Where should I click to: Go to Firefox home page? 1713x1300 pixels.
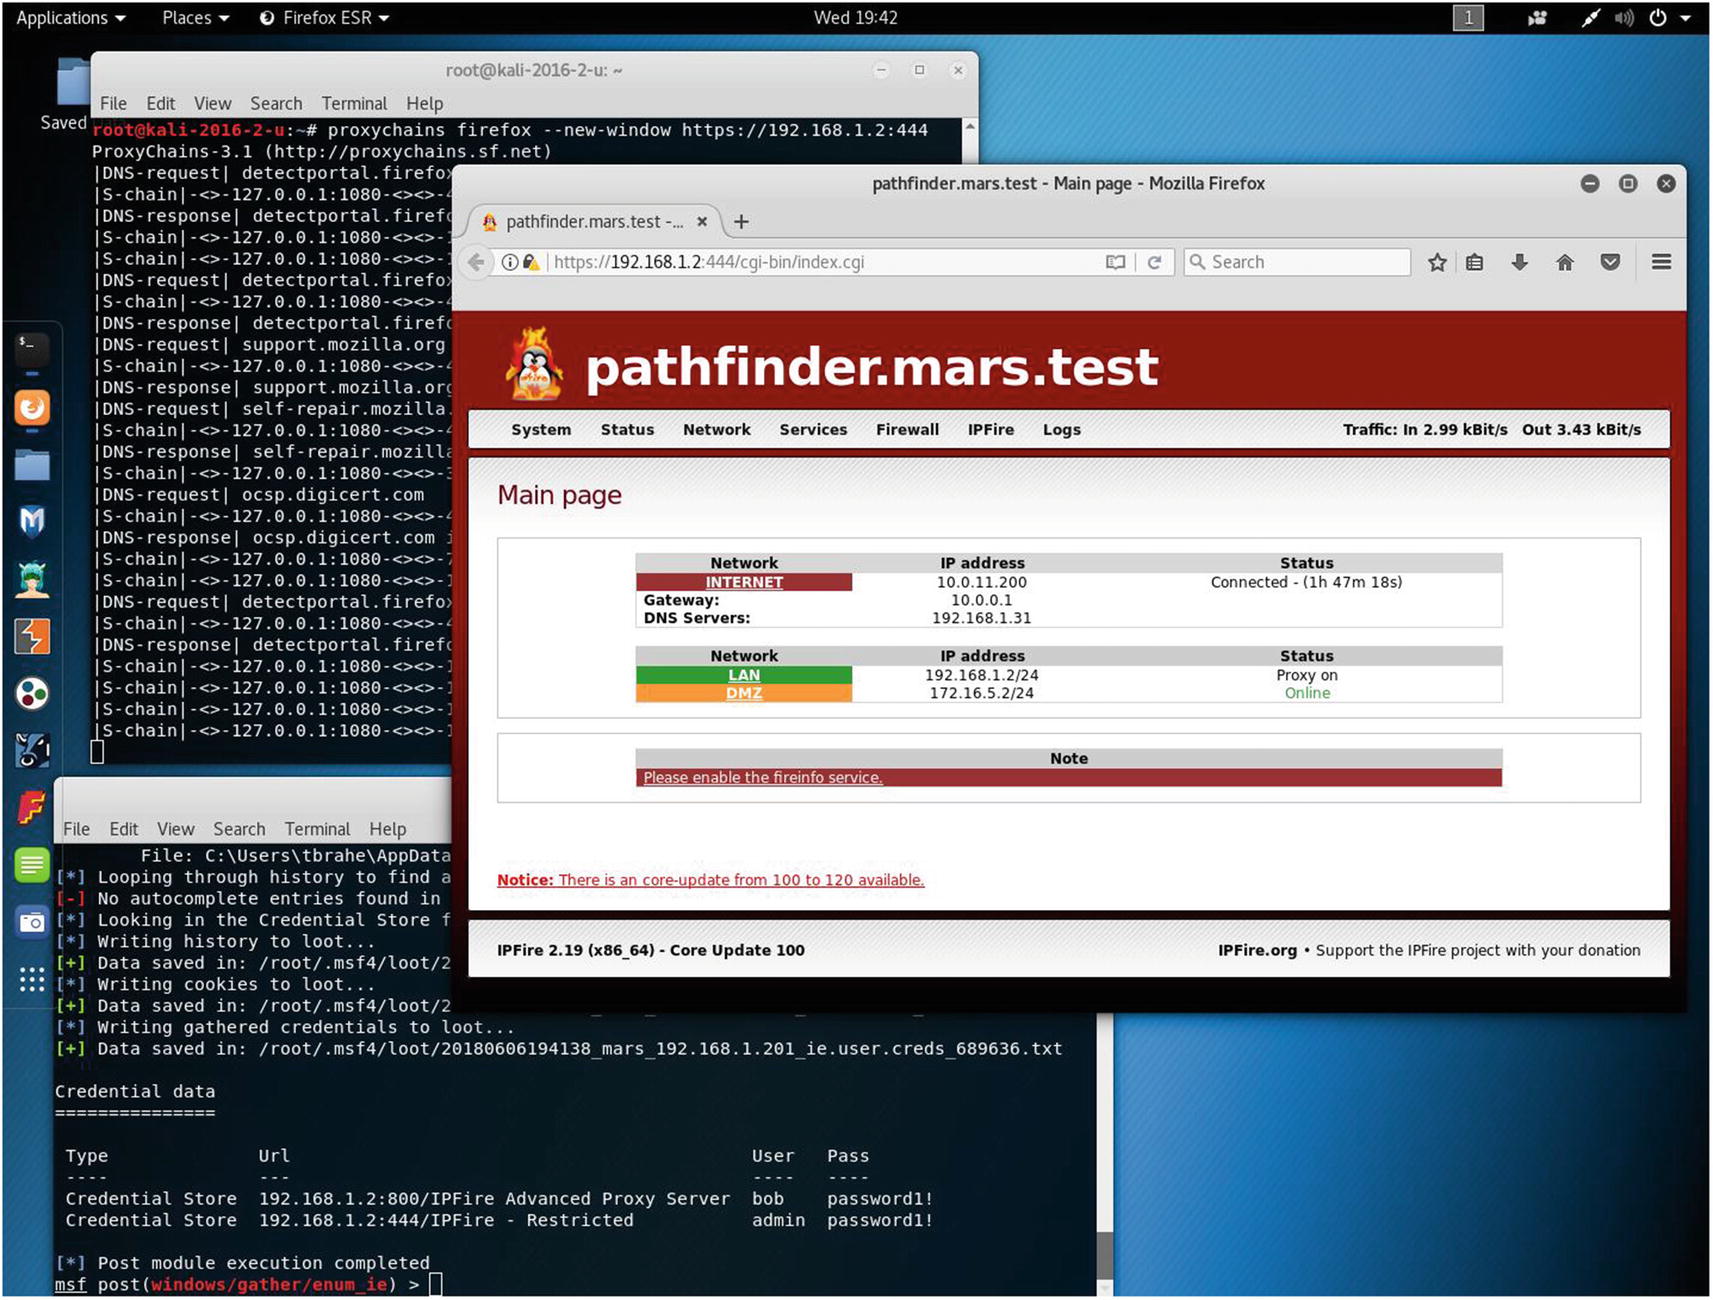click(x=1565, y=262)
